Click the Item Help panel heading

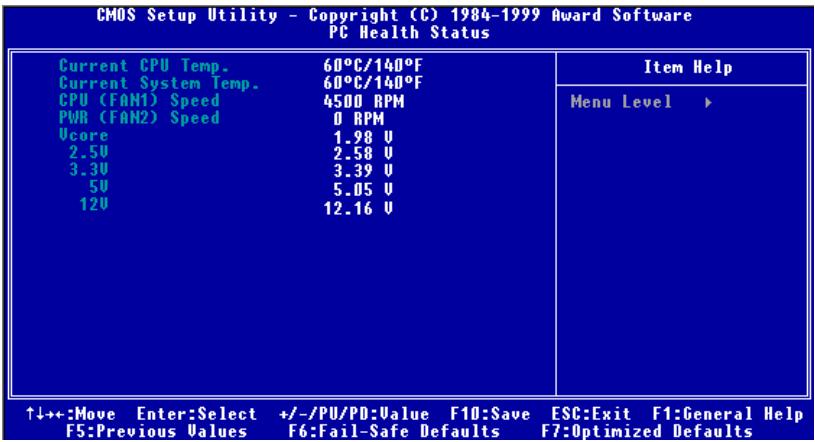point(688,67)
